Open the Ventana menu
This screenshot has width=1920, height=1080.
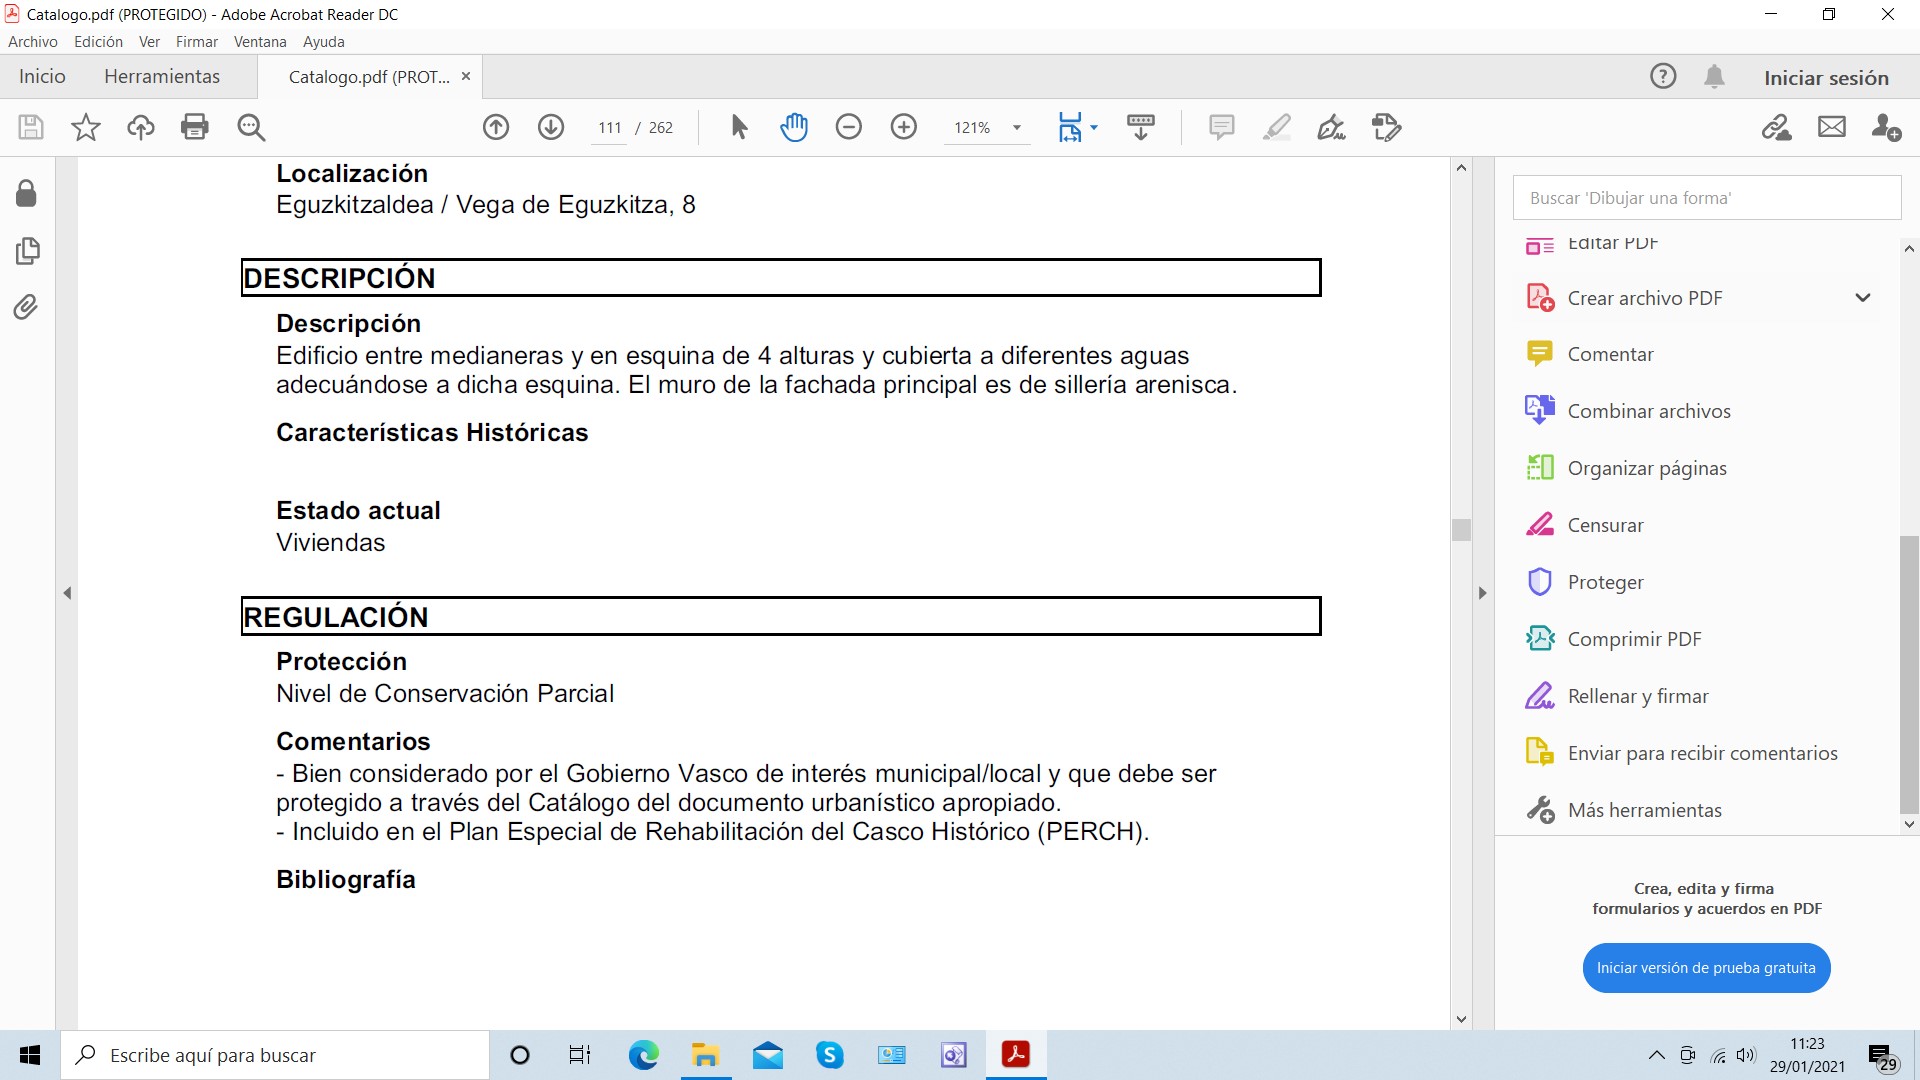260,42
